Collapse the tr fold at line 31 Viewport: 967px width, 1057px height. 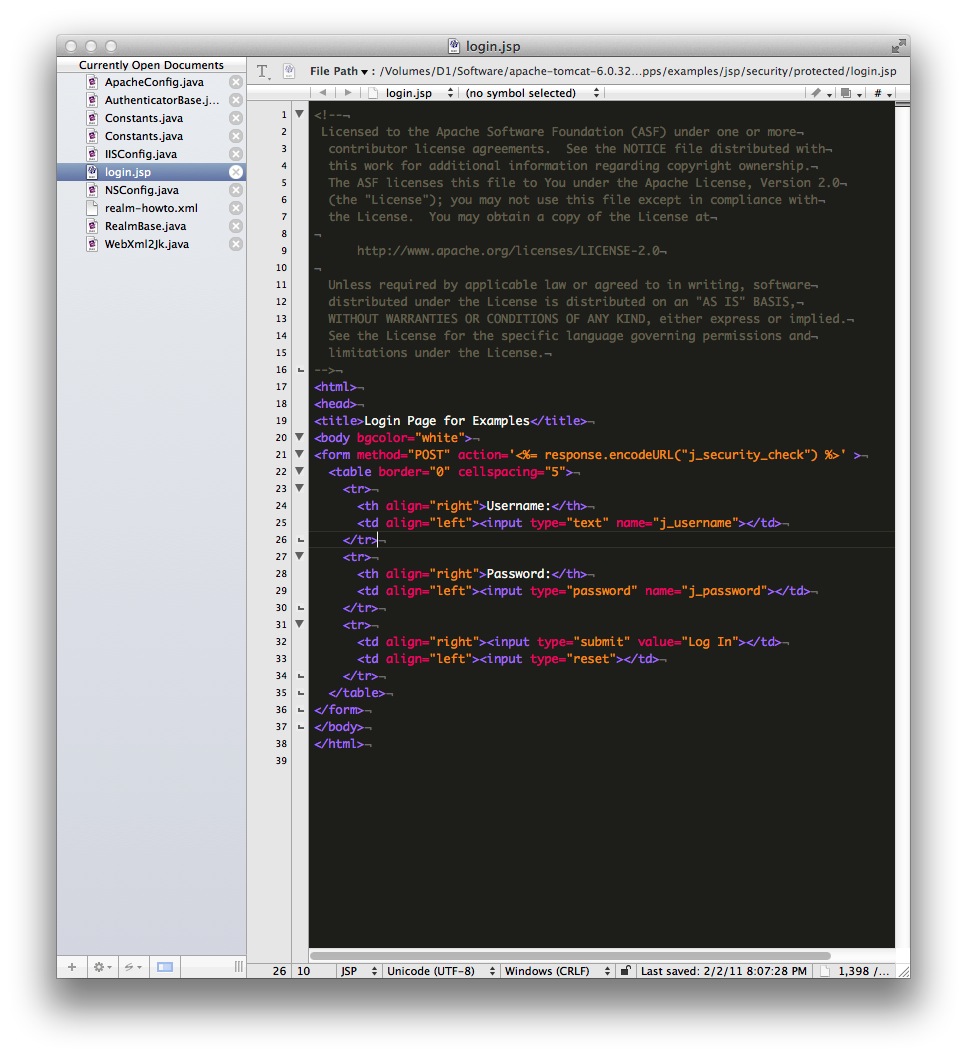[299, 624]
